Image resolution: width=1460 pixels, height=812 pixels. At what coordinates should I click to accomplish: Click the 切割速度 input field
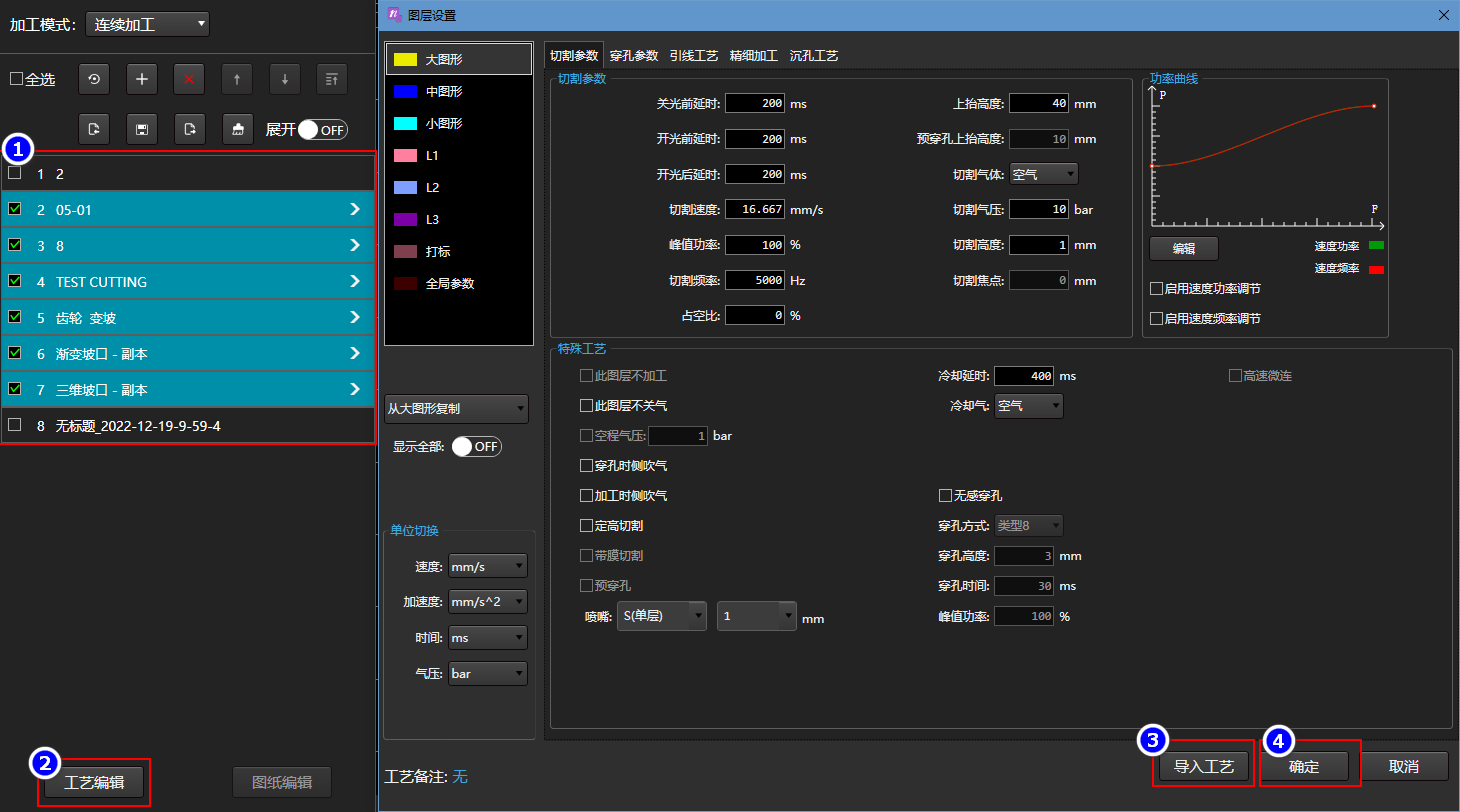coord(756,210)
